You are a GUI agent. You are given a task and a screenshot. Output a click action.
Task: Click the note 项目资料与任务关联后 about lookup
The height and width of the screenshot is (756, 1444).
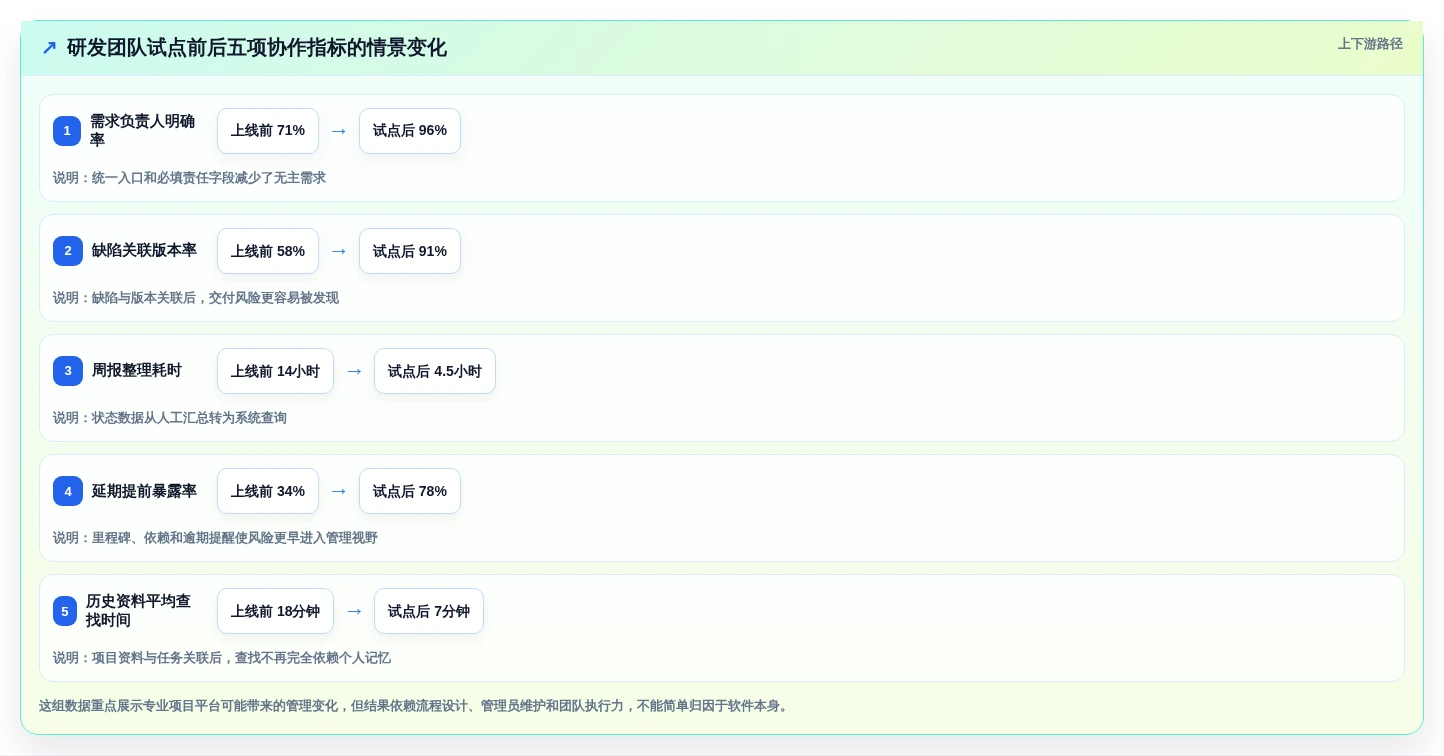222,658
